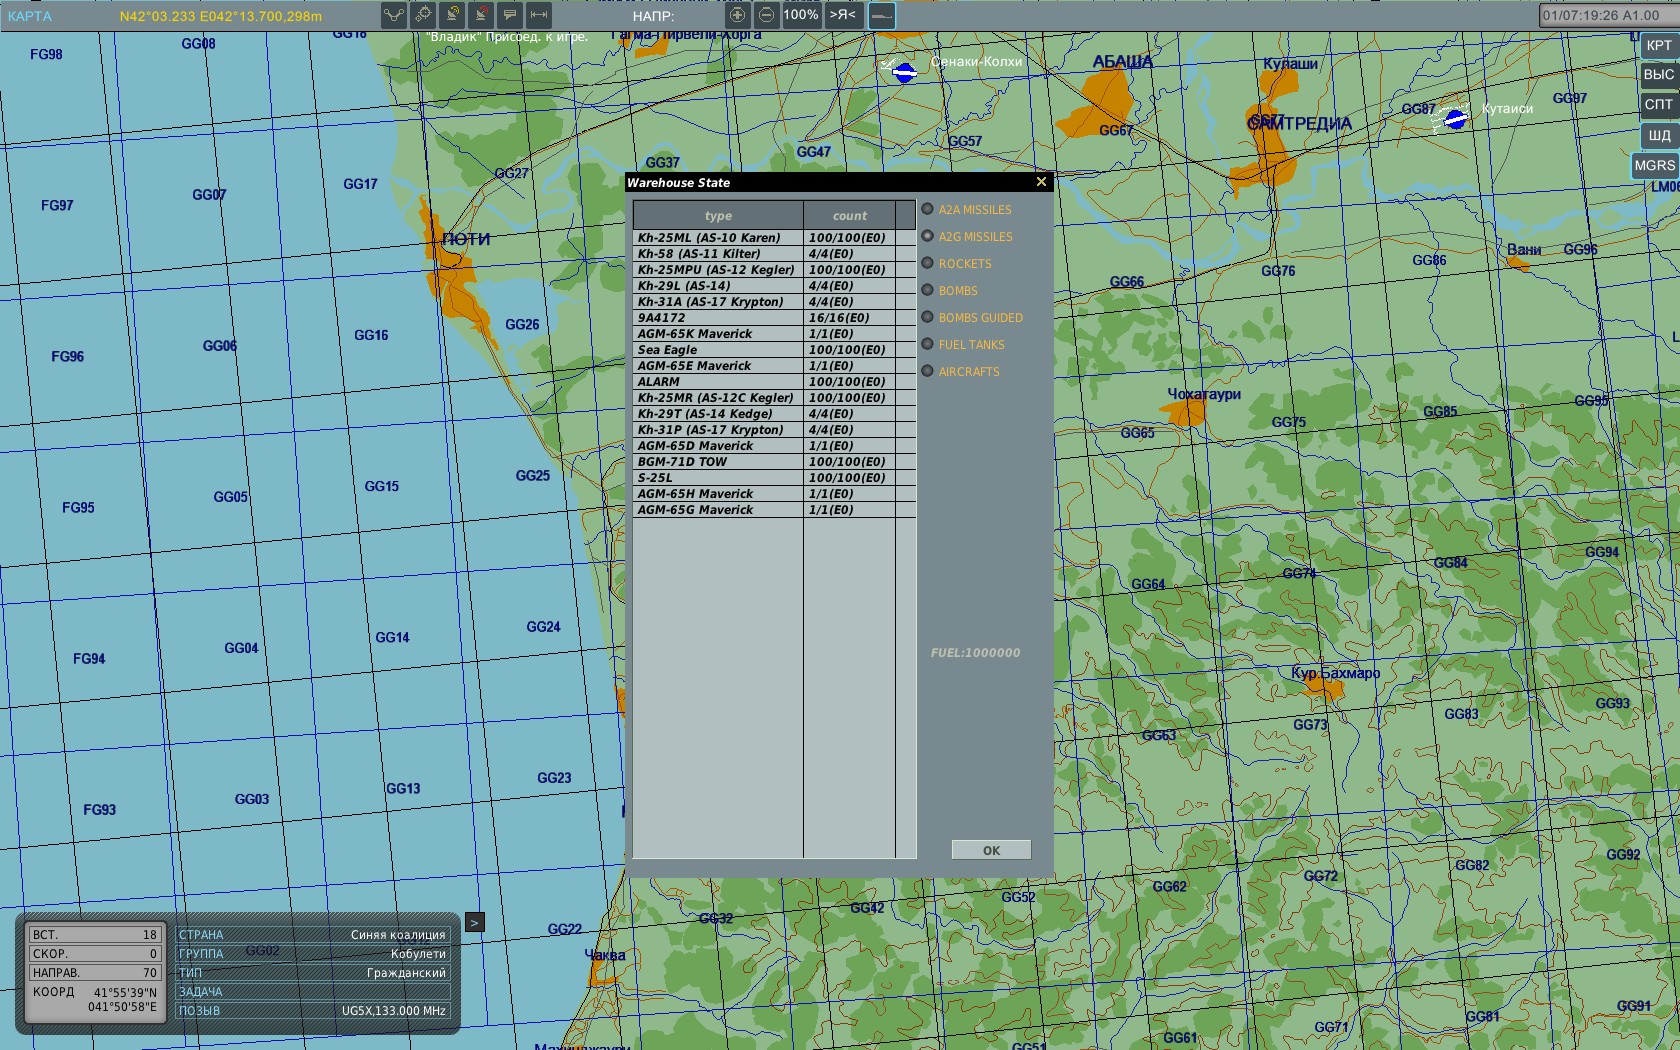Select BGM-71D TOW row
1680x1050 pixels.
(x=774, y=462)
